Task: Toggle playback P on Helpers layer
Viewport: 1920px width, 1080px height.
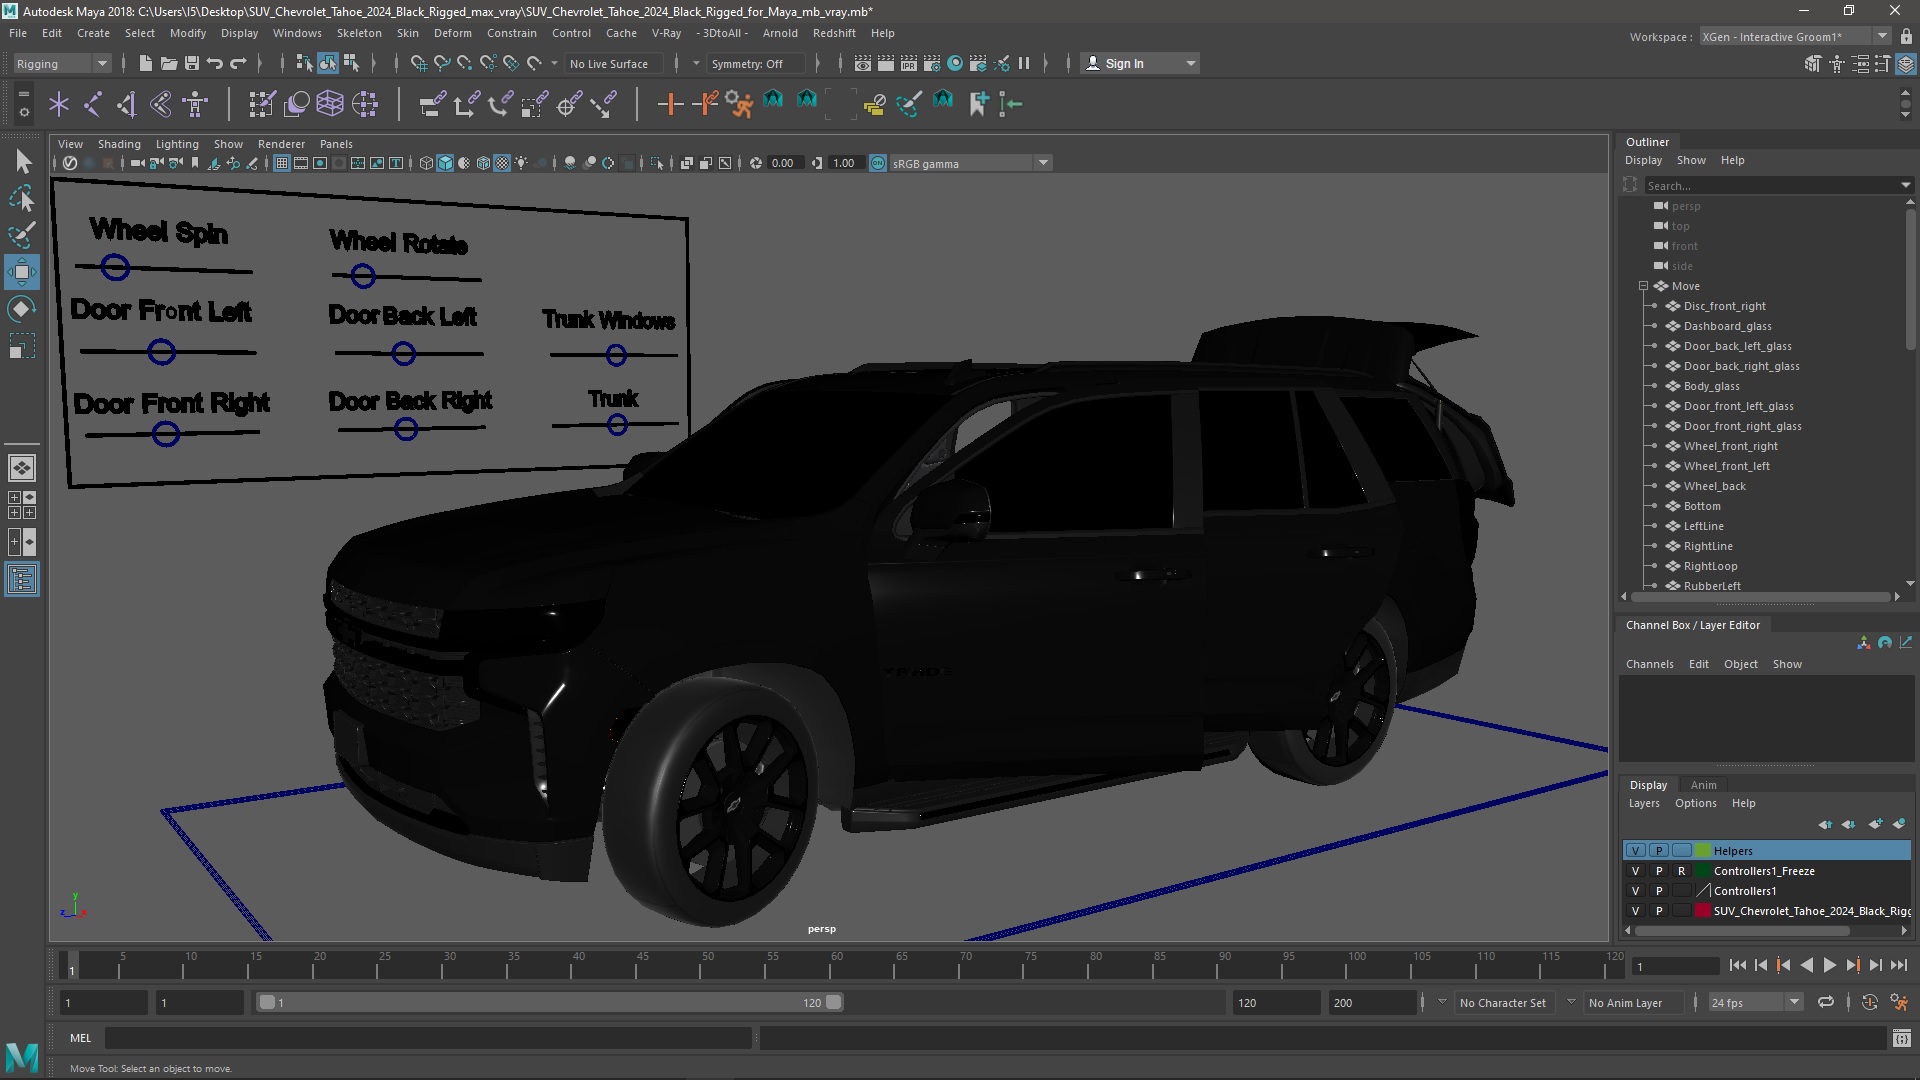Action: pos(1658,851)
